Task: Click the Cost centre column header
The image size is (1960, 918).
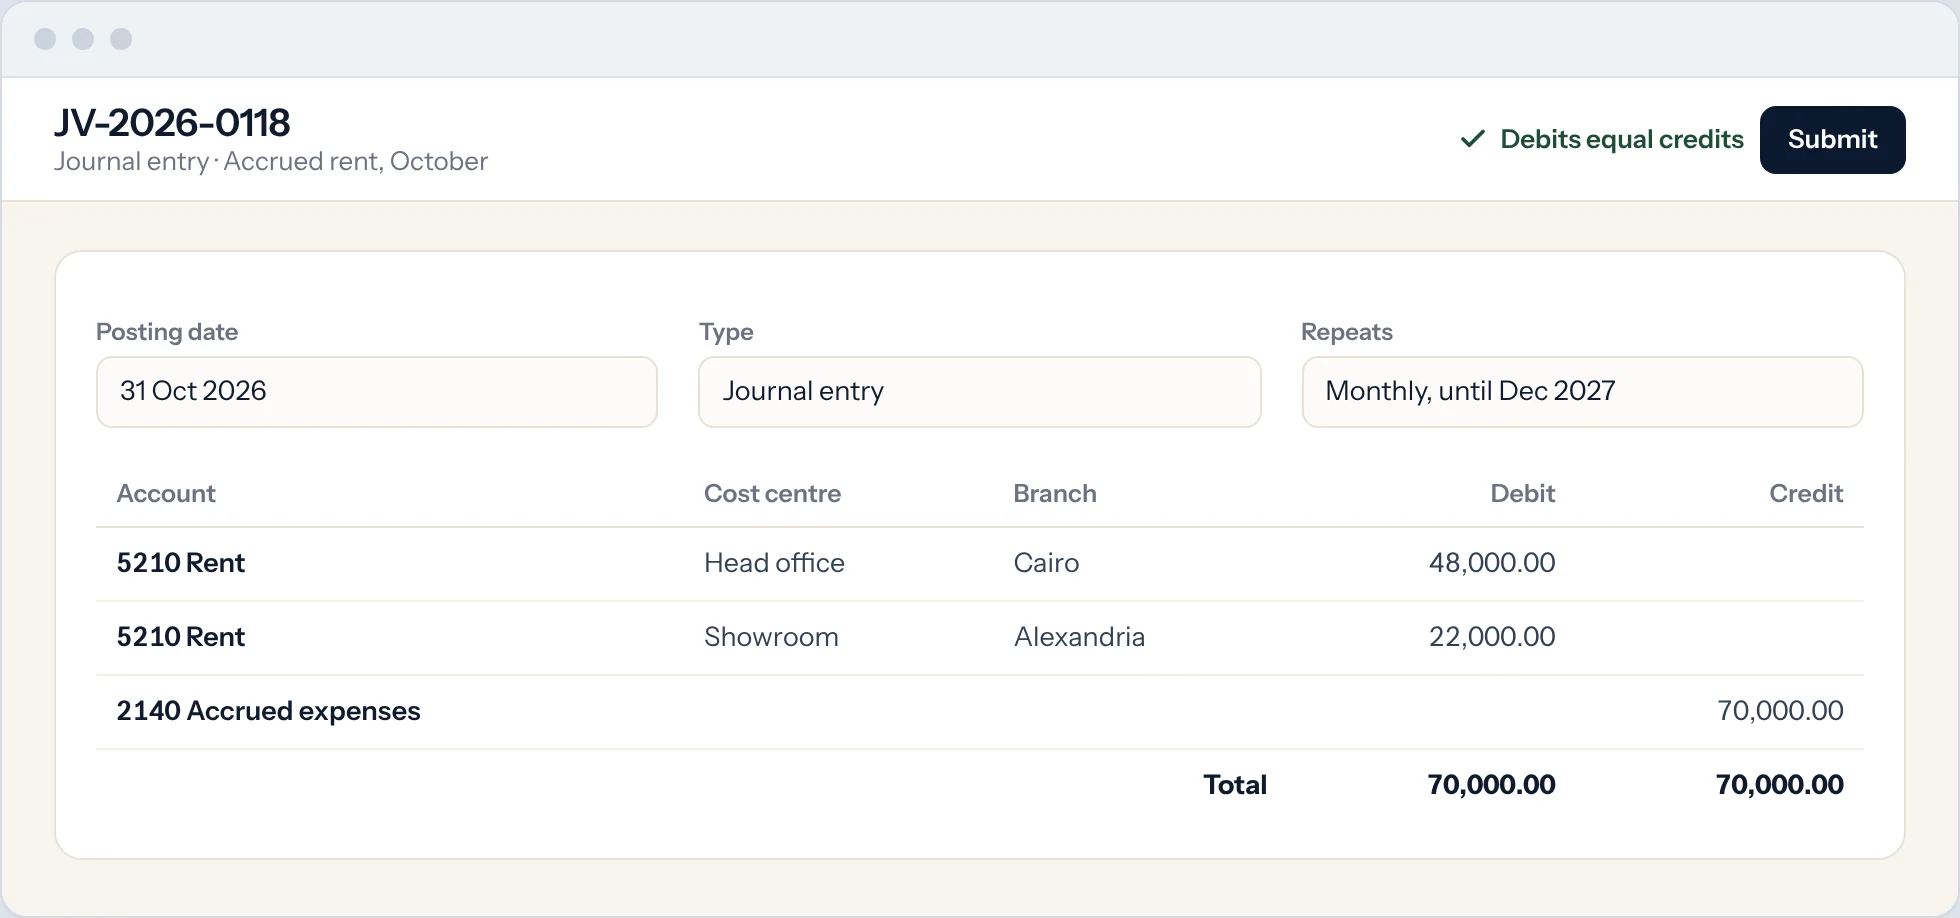Action: (772, 494)
